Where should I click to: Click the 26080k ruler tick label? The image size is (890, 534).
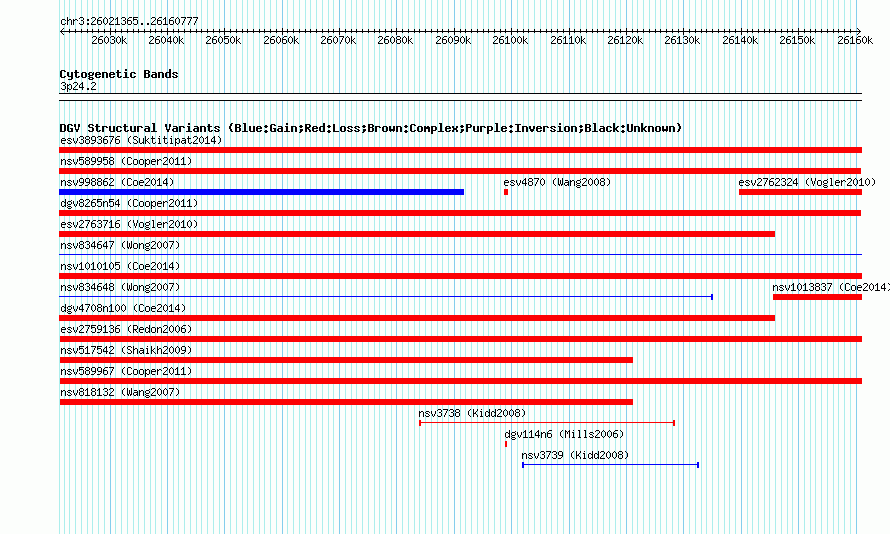click(x=396, y=40)
